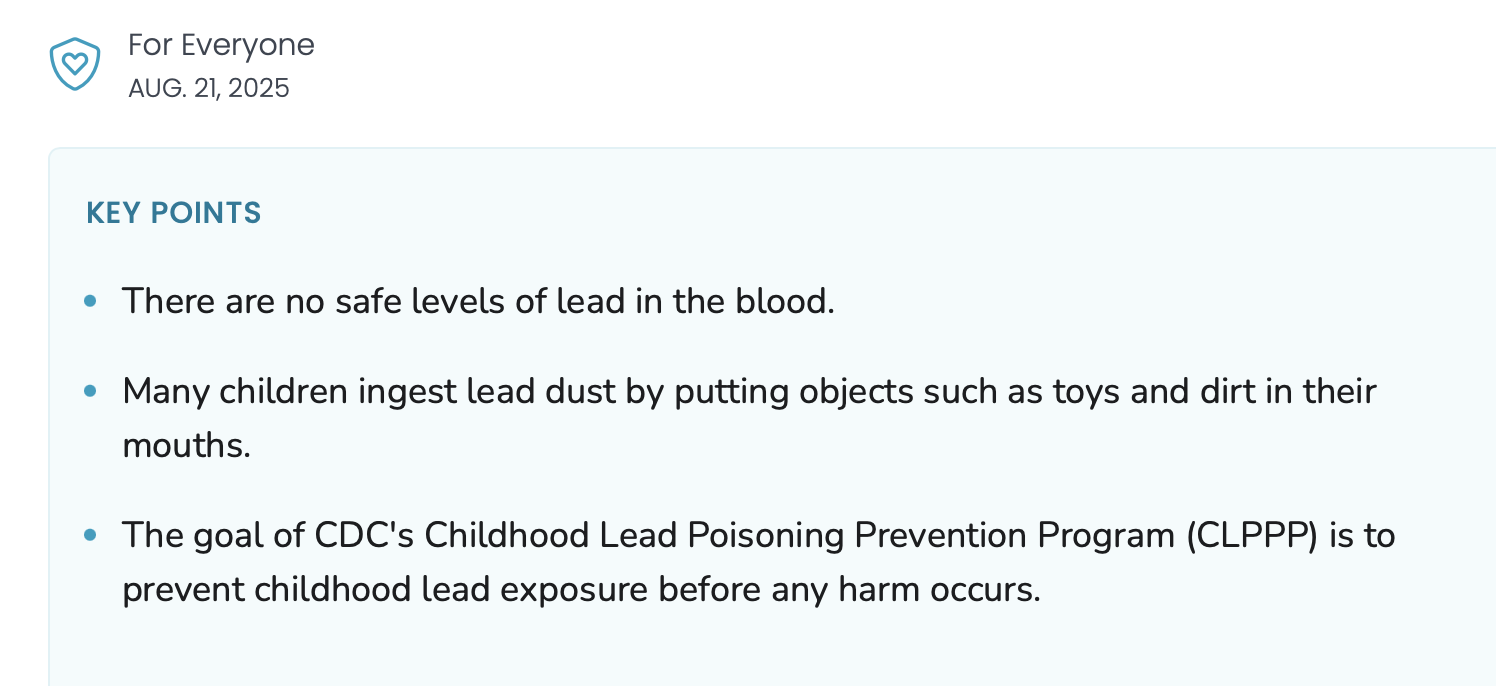Click the bullet dot before "Many children ingest"

pos(91,391)
